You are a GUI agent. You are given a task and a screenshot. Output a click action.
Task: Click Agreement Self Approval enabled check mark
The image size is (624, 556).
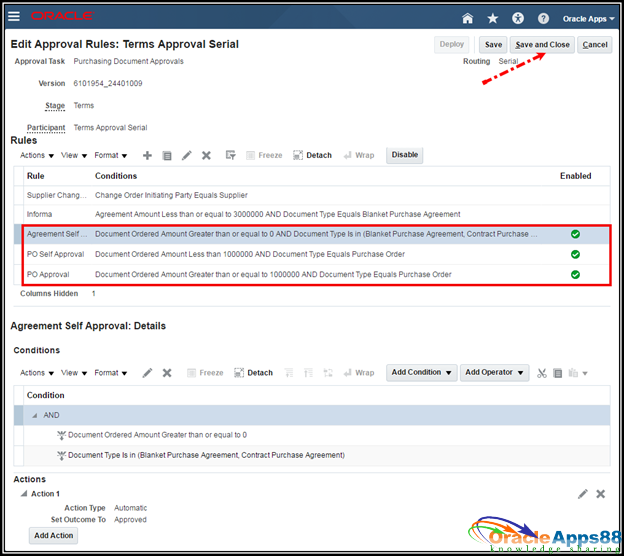[575, 234]
